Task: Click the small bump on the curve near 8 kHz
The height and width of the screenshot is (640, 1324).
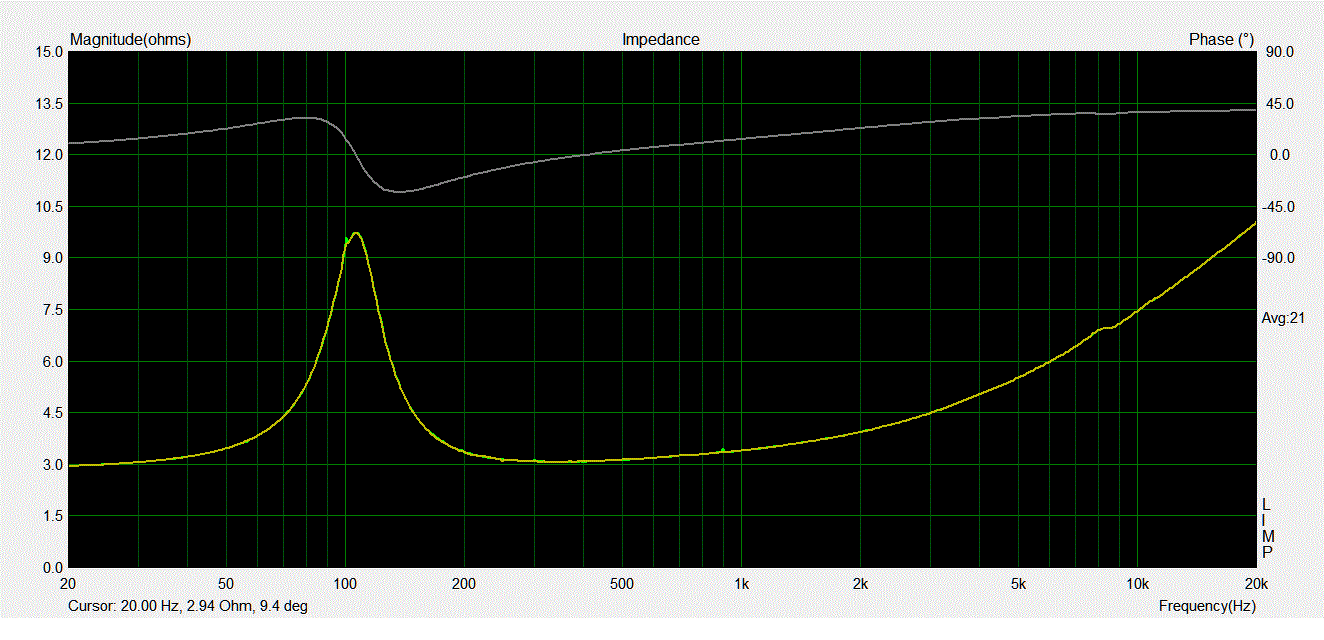Action: click(x=1105, y=327)
